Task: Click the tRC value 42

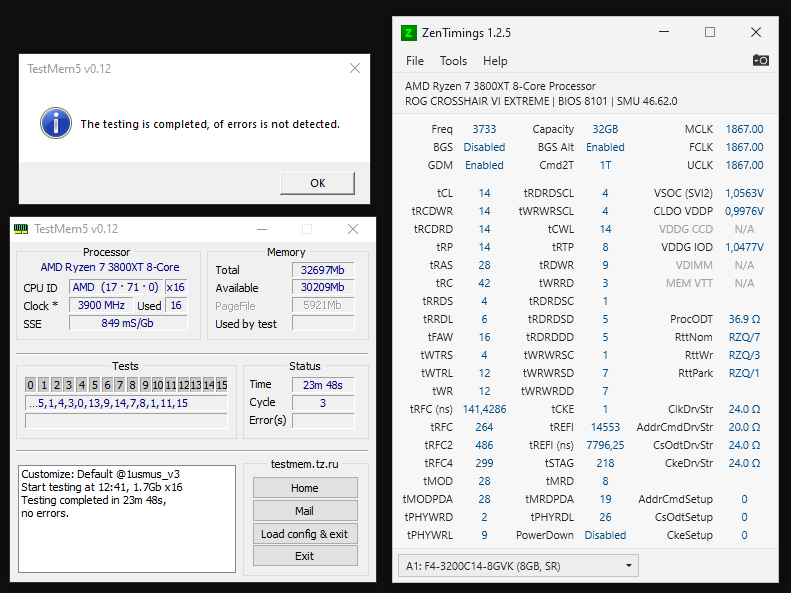Action: point(484,283)
